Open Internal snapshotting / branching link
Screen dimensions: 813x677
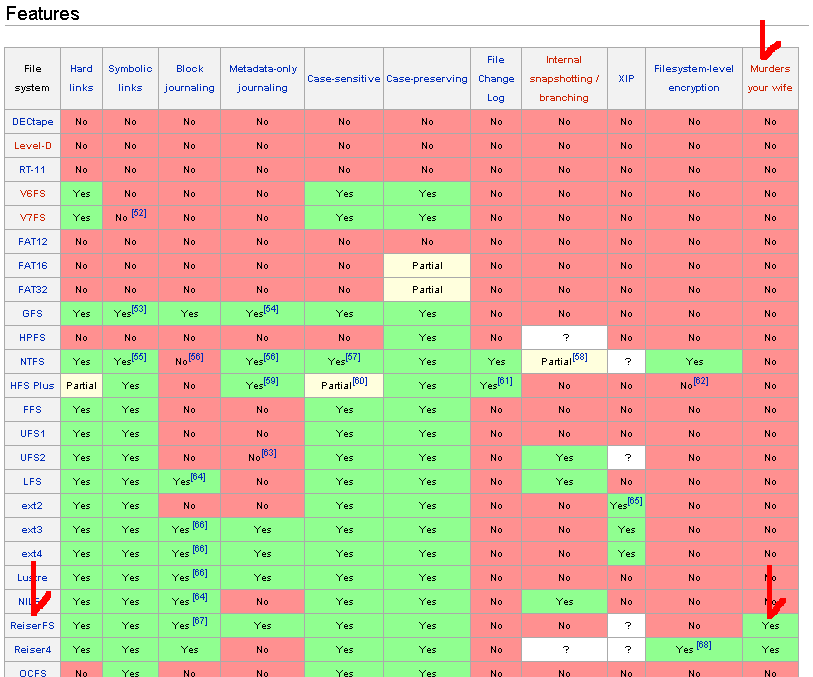click(564, 78)
